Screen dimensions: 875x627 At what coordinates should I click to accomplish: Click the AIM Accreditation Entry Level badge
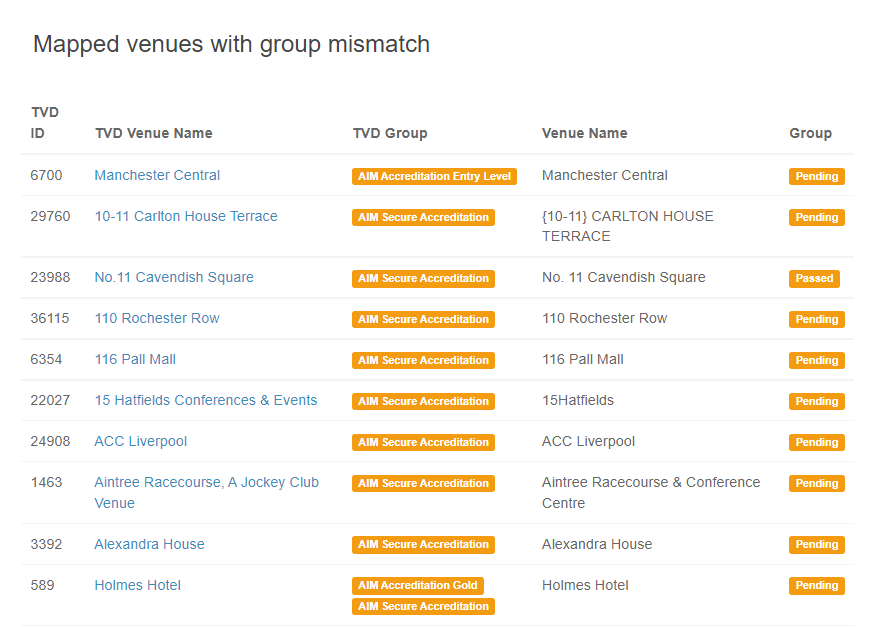(434, 176)
